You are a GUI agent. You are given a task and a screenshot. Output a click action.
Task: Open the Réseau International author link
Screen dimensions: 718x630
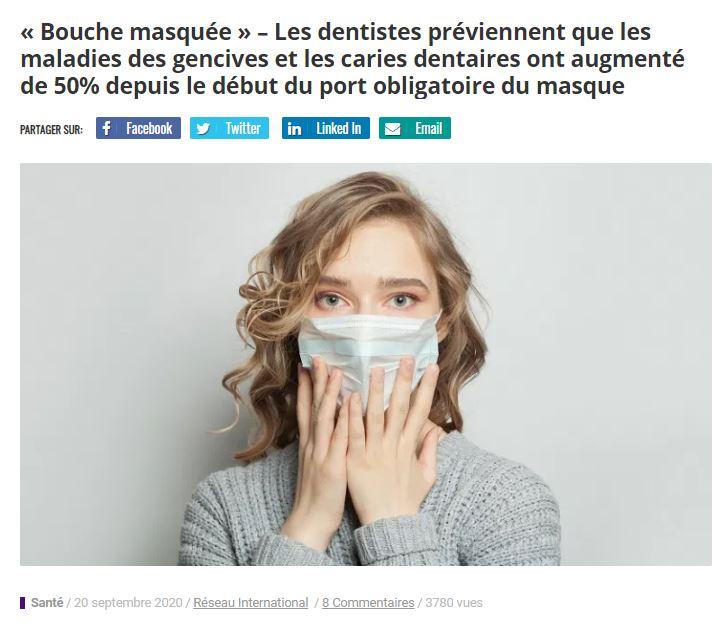250,603
